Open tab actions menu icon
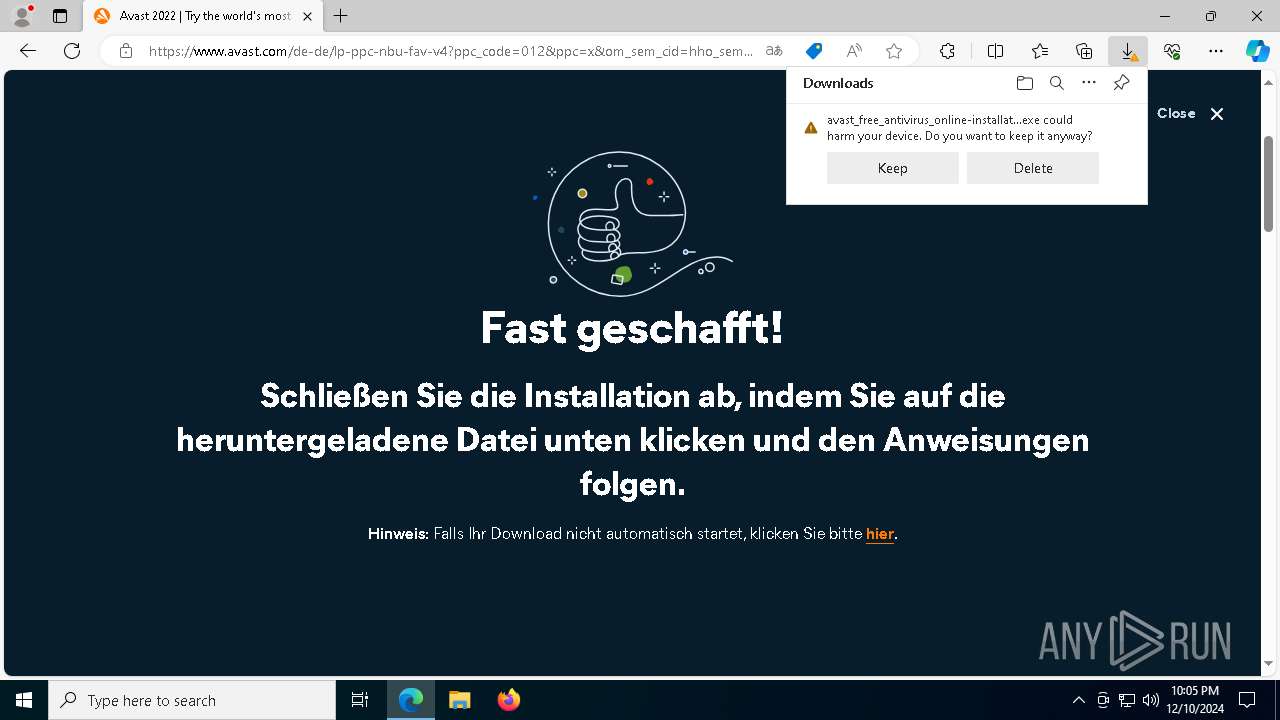 pos(60,16)
